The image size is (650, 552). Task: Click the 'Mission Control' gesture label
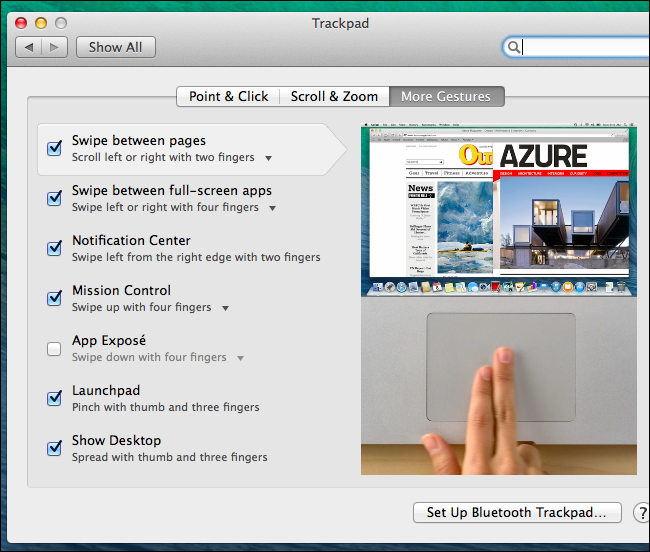coord(121,291)
